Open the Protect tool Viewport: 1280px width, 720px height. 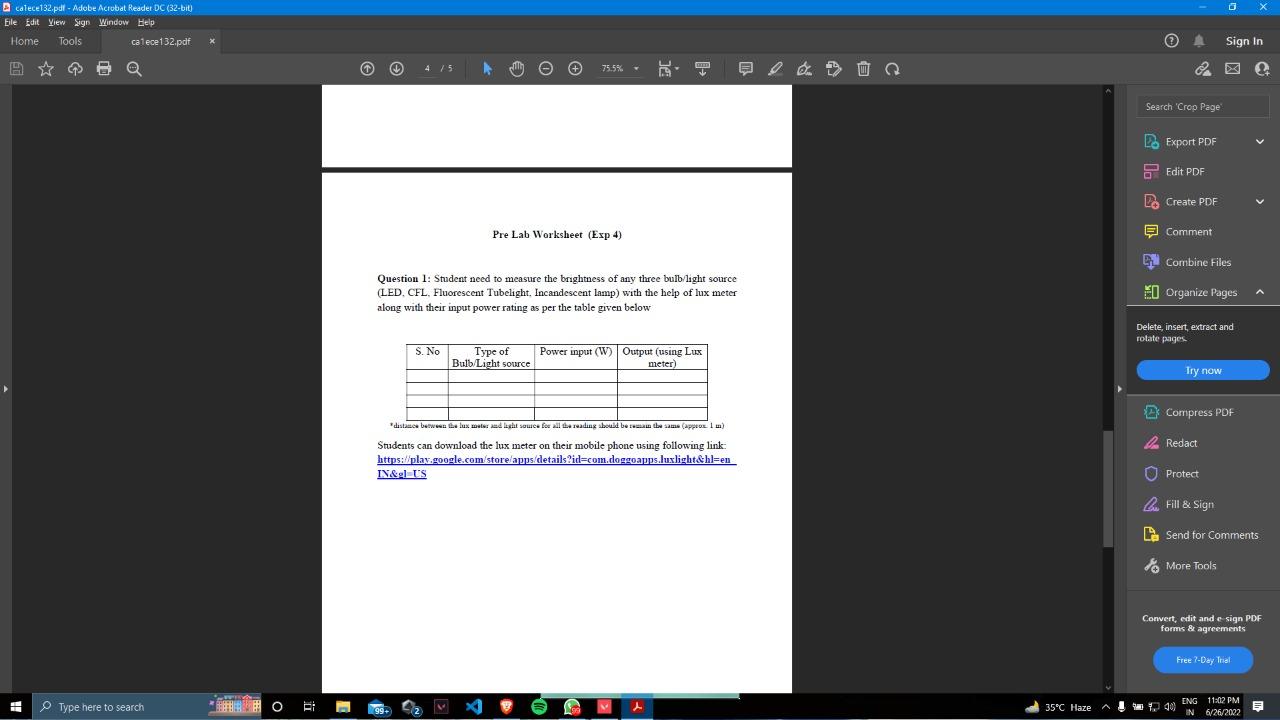tap(1181, 473)
